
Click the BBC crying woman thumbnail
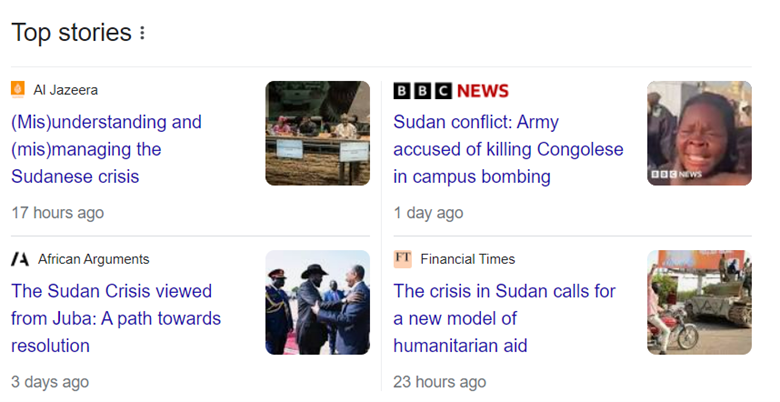(699, 133)
